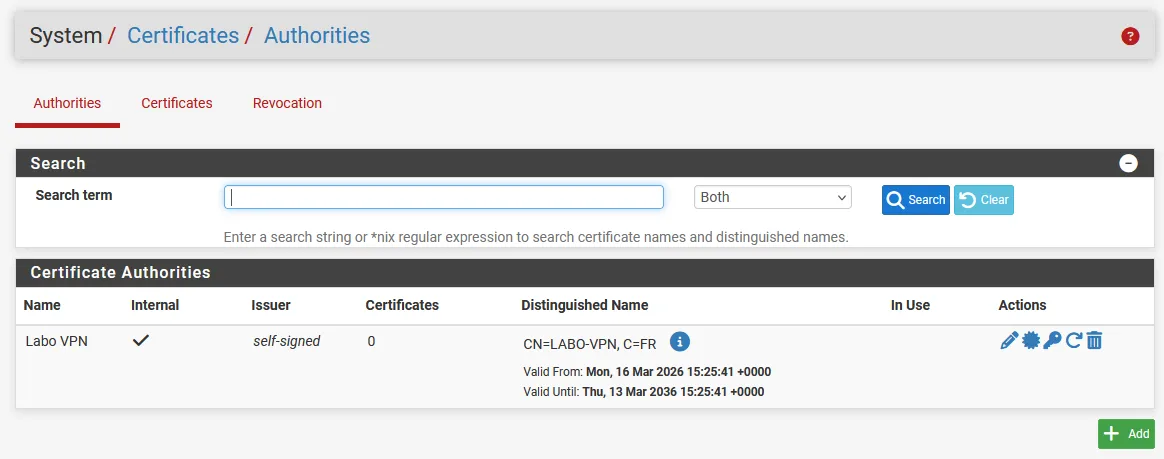
Task: Show info for CN=LABO-VPN distinguished name
Action: 679,342
